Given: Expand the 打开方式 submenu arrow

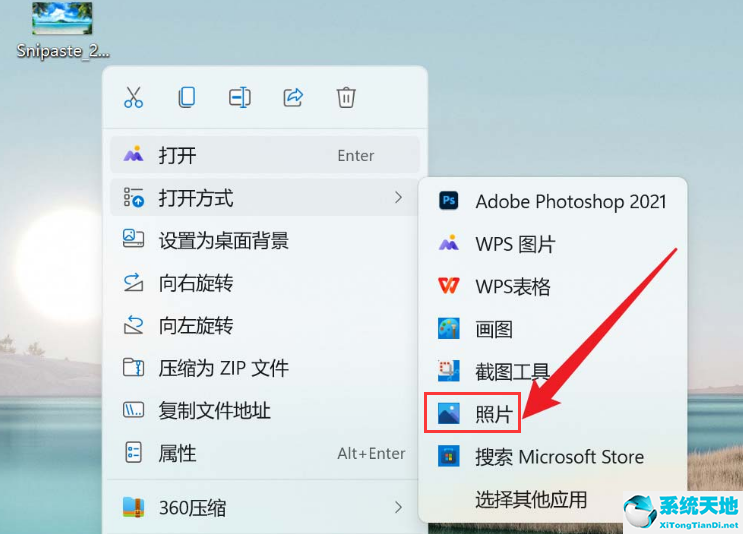Looking at the screenshot, I should pyautogui.click(x=398, y=198).
